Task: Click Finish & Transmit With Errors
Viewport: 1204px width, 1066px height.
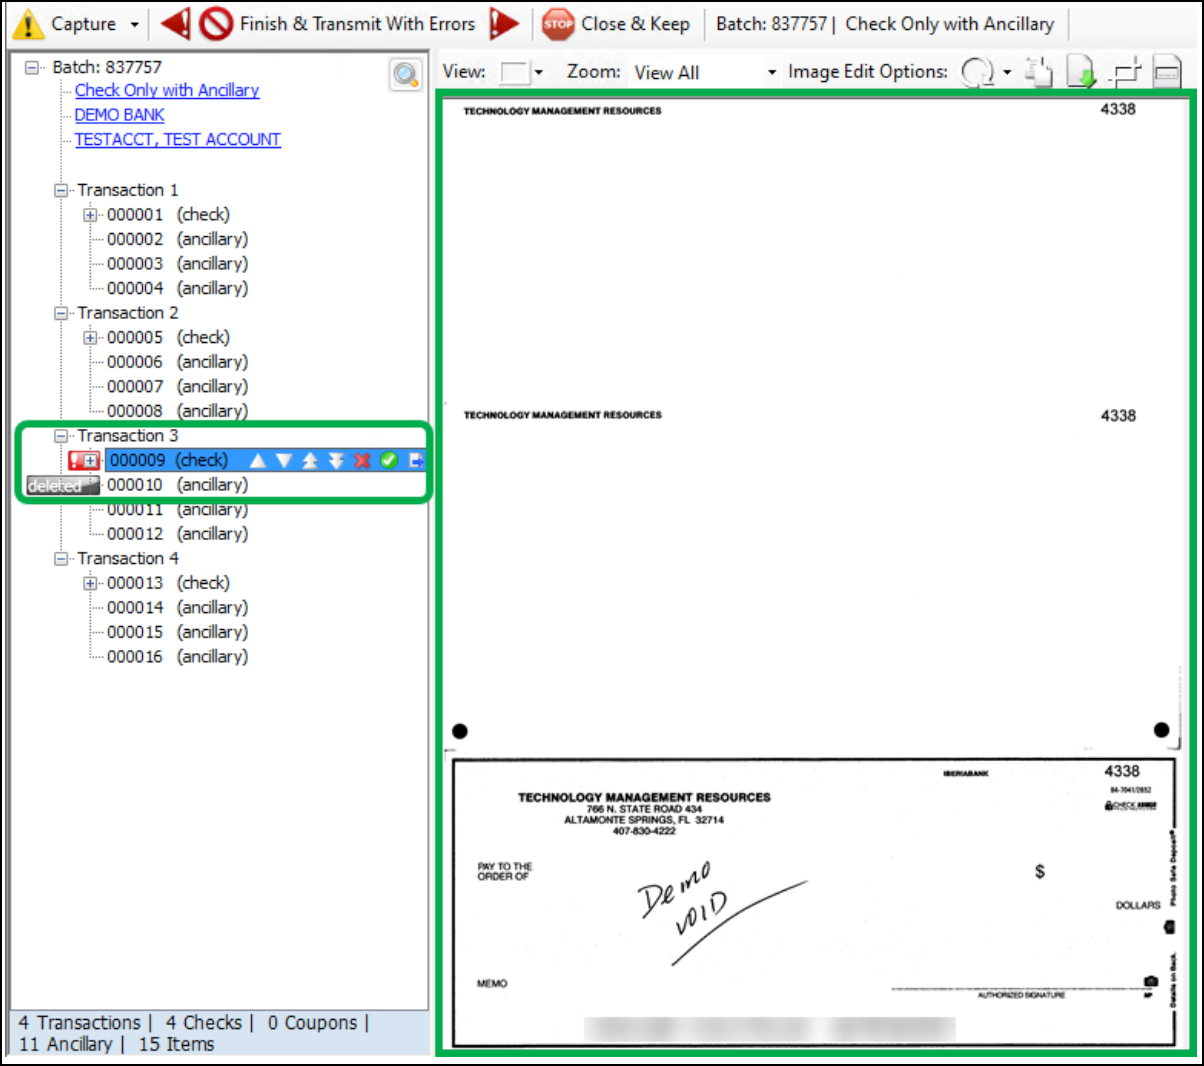Action: point(338,23)
